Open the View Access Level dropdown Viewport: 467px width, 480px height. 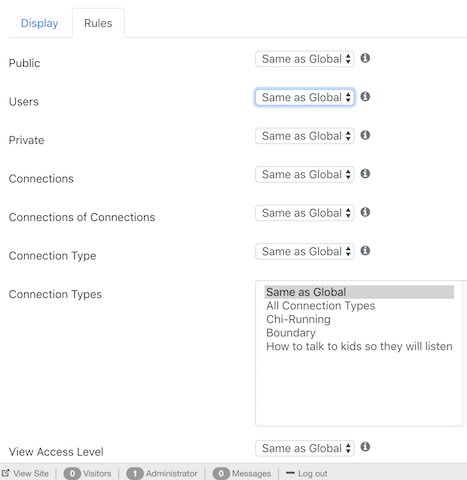pyautogui.click(x=305, y=448)
